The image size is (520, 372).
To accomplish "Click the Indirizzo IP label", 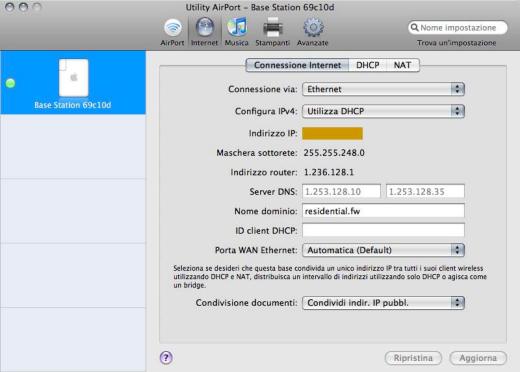I will (x=273, y=133).
